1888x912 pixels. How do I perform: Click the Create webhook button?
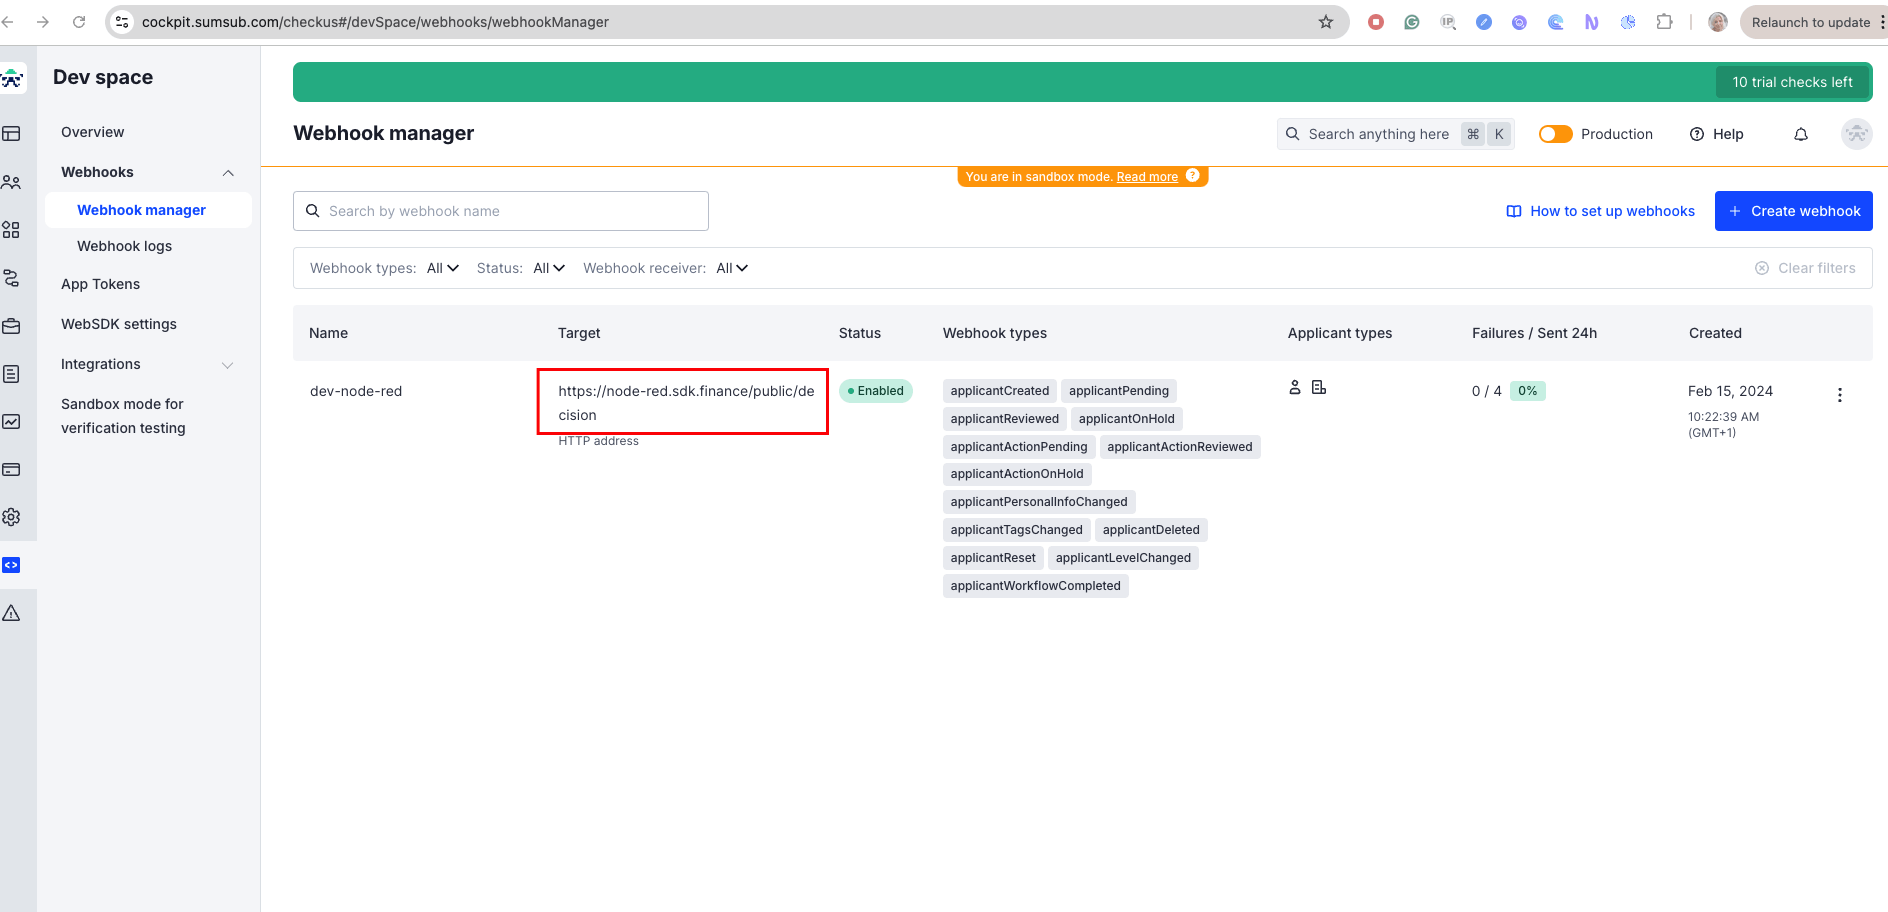tap(1793, 211)
